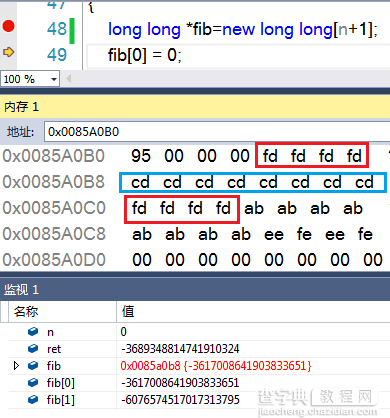The height and width of the screenshot is (418, 390).
Task: Click the 值 column header
Action: tap(128, 312)
